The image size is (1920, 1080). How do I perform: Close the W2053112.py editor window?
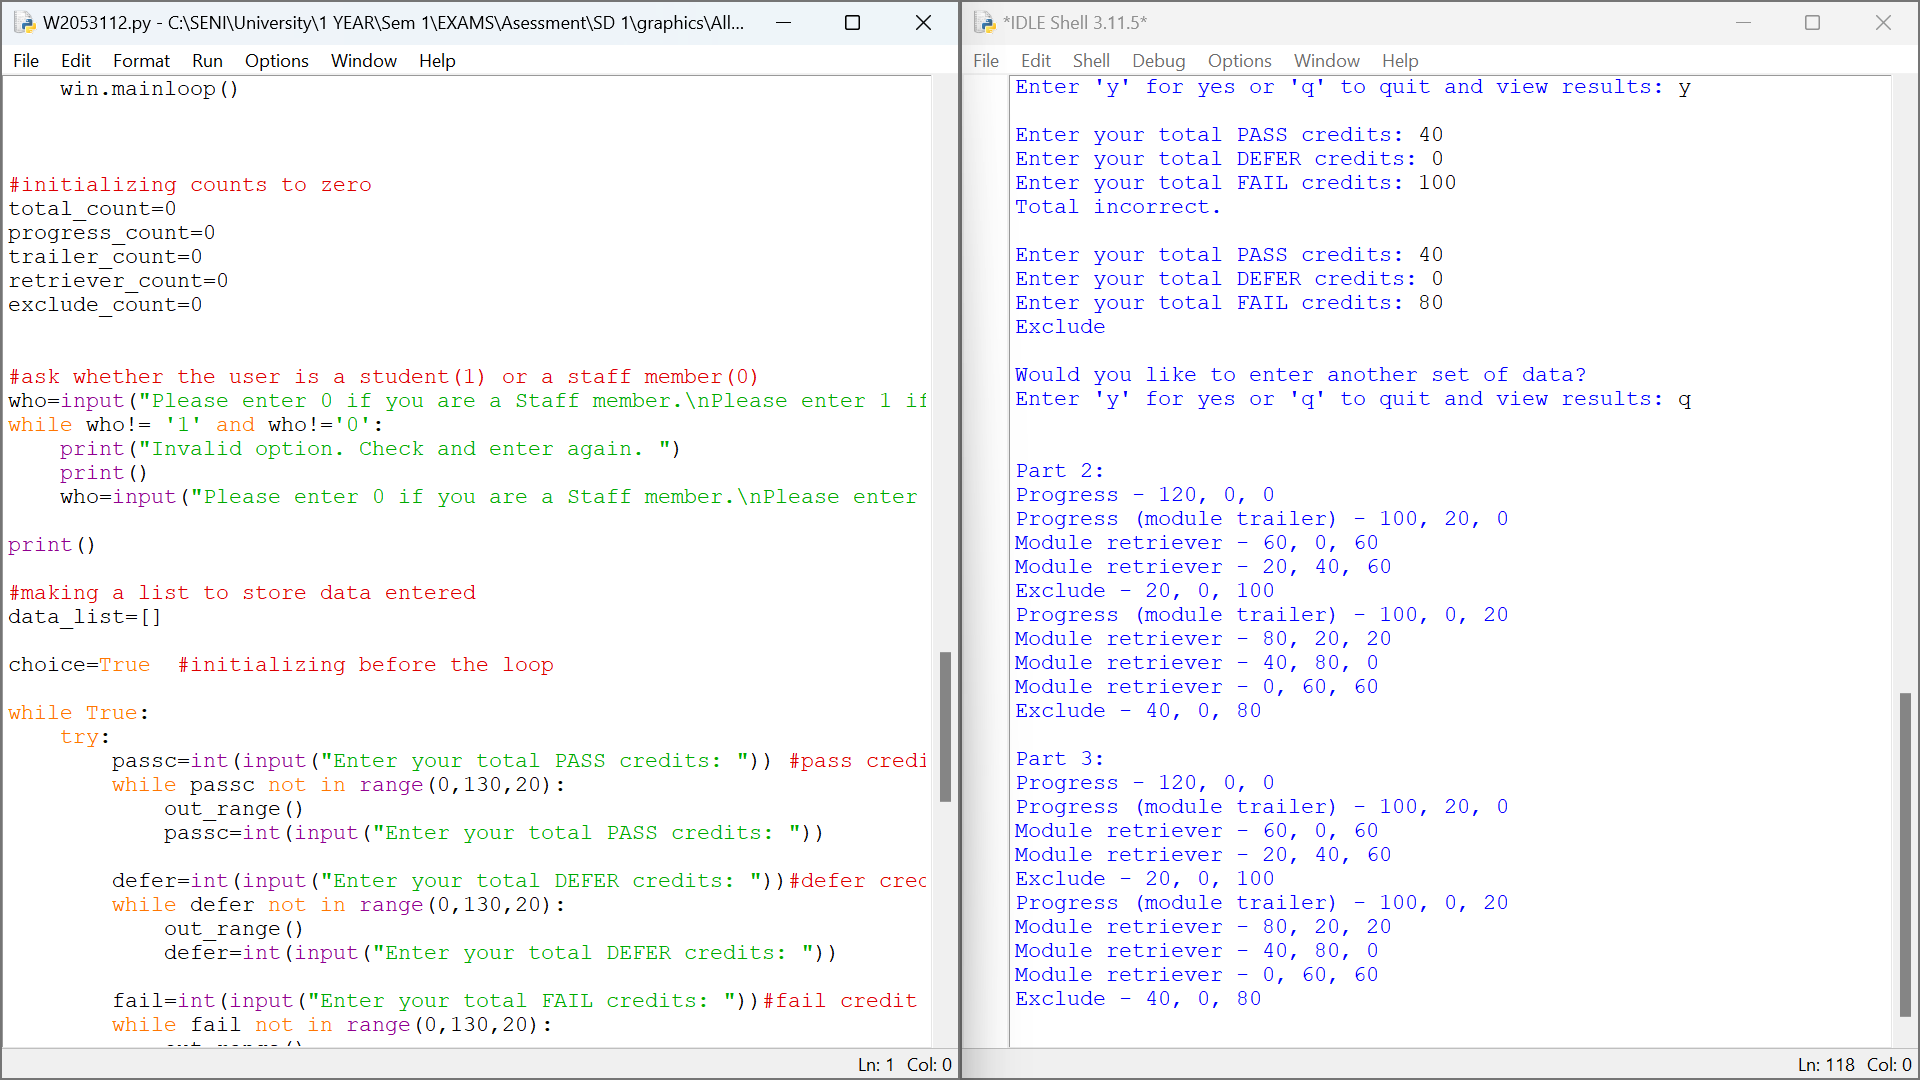[x=923, y=22]
